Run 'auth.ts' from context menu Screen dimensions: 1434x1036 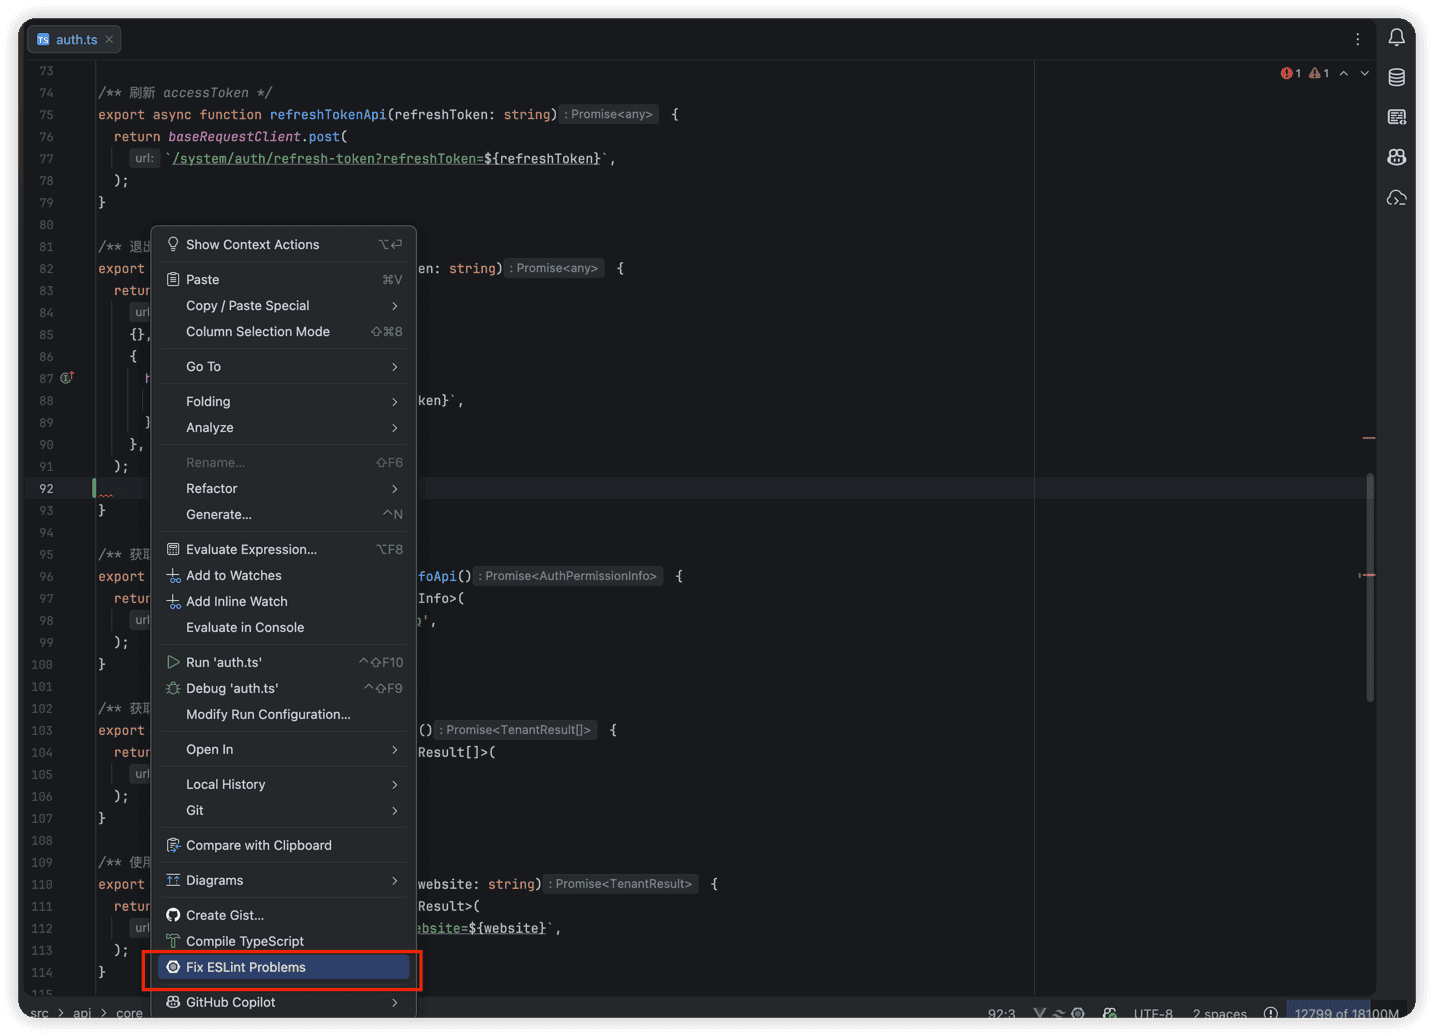[284, 662]
